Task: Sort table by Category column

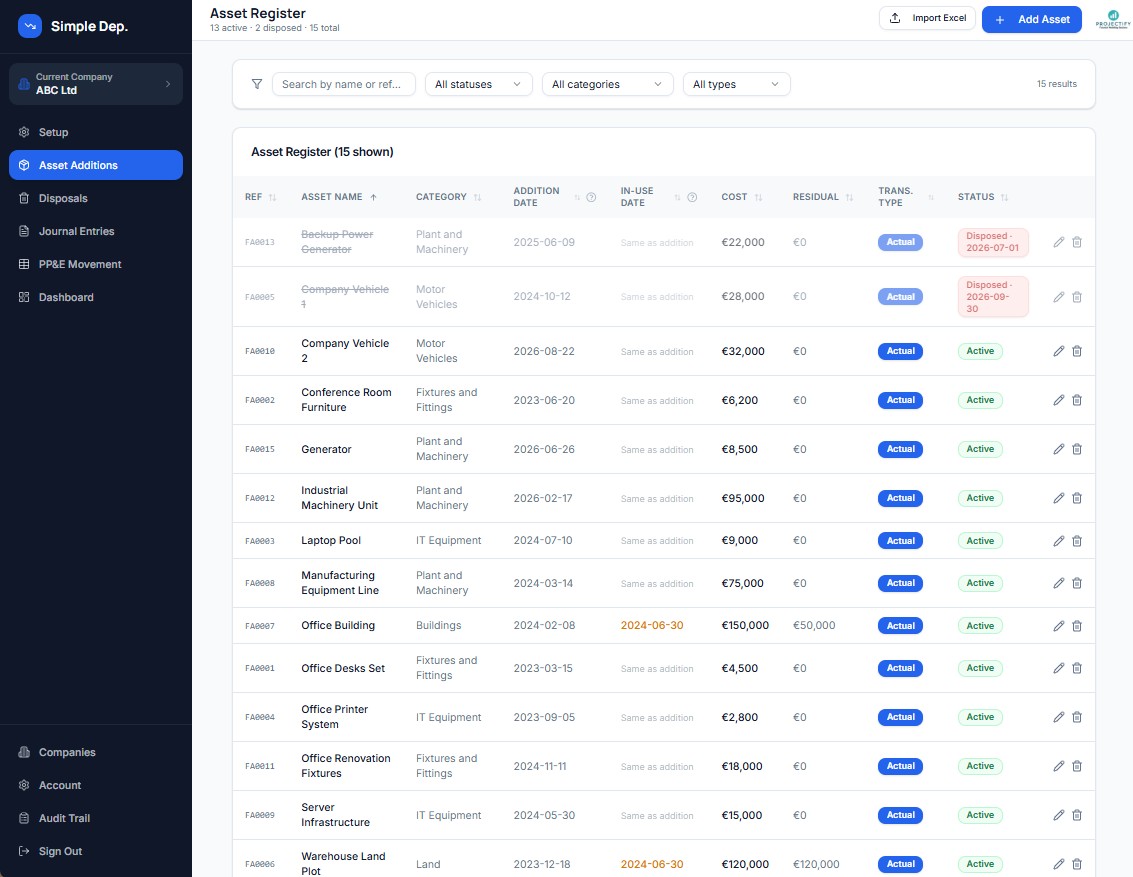Action: point(448,197)
